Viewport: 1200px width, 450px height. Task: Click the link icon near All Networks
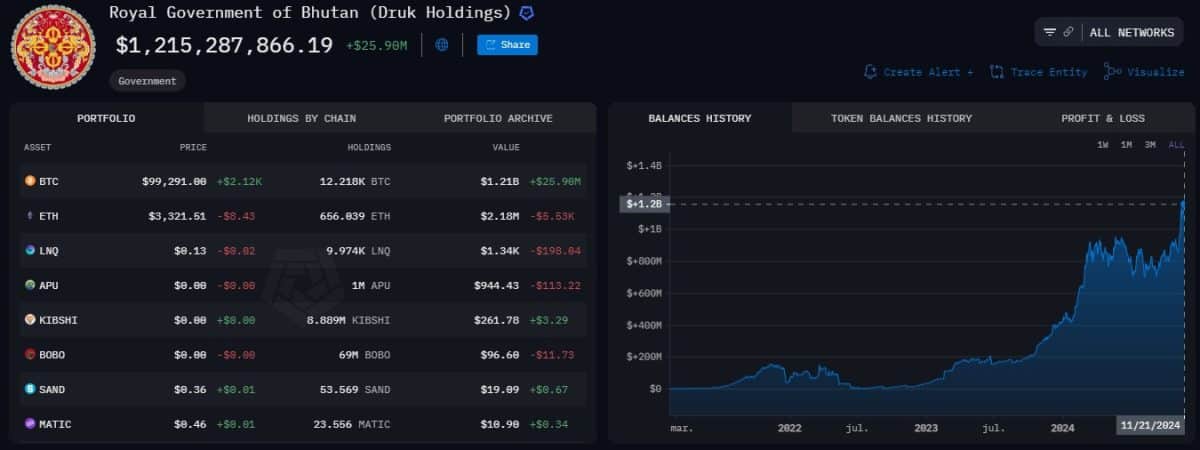click(1068, 32)
